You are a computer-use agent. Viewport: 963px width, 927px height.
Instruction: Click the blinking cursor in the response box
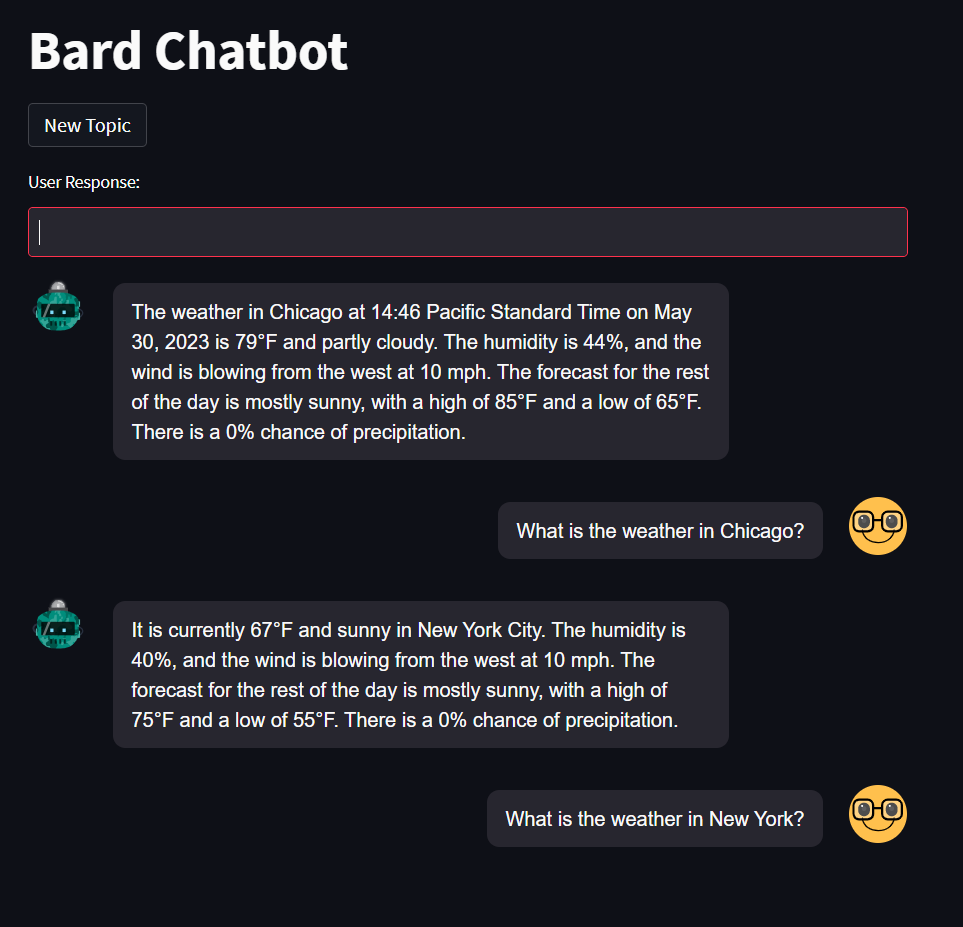click(x=40, y=231)
